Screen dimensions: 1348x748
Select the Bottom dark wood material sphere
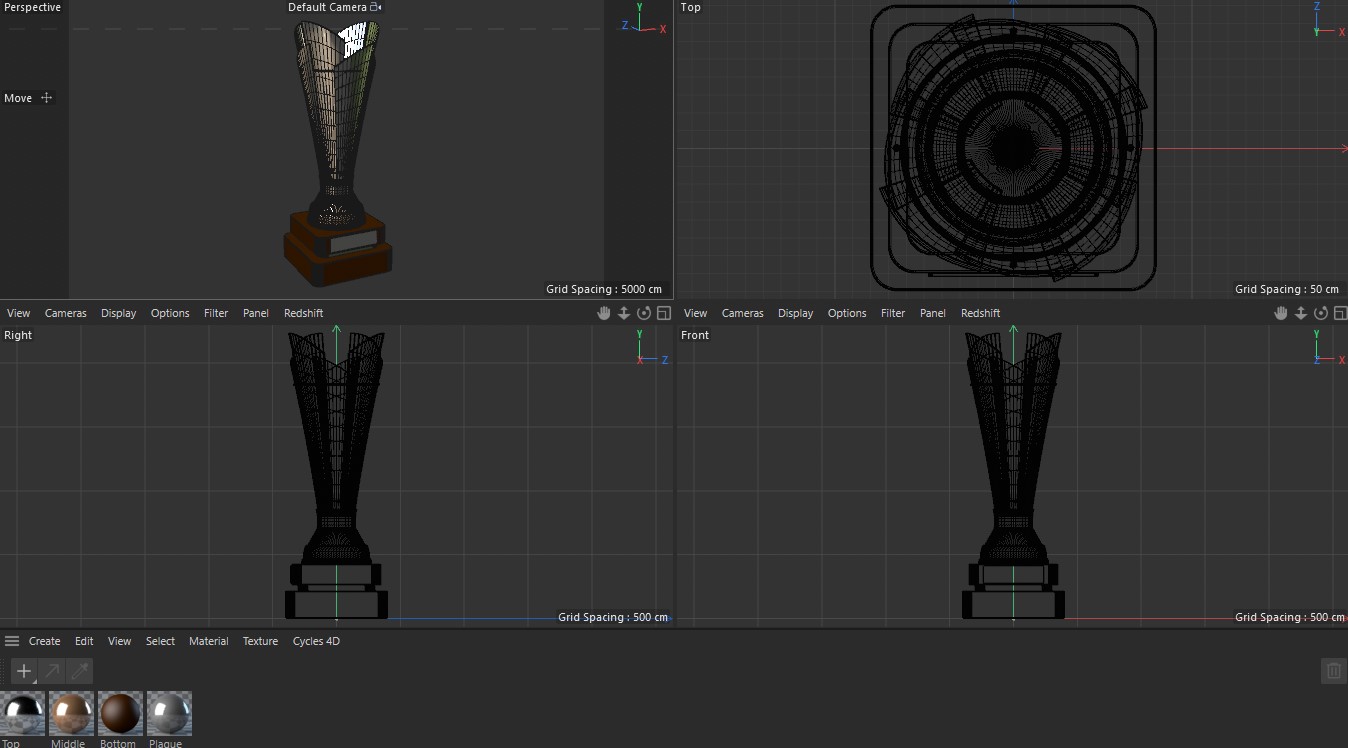pyautogui.click(x=120, y=713)
